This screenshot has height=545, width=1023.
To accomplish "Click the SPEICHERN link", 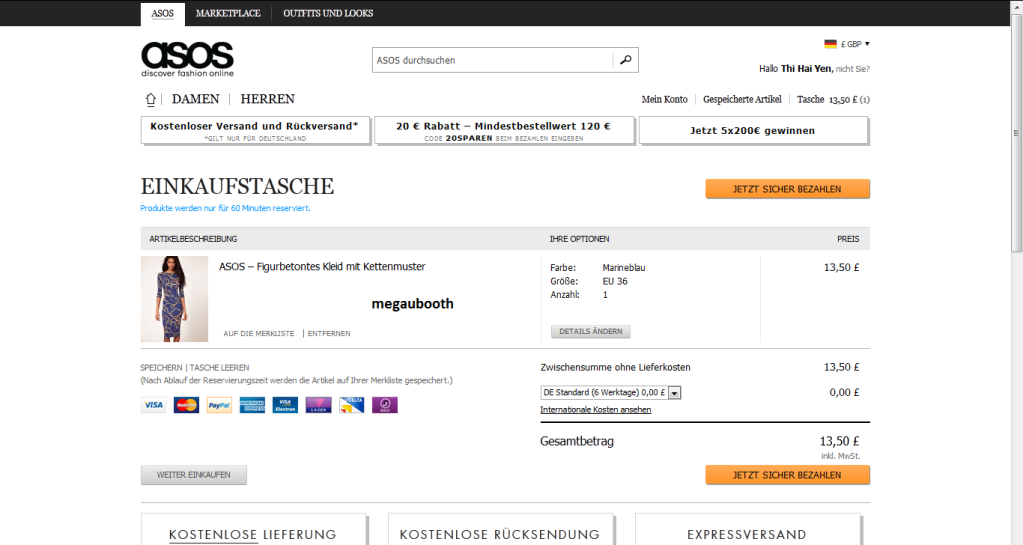I will point(162,367).
